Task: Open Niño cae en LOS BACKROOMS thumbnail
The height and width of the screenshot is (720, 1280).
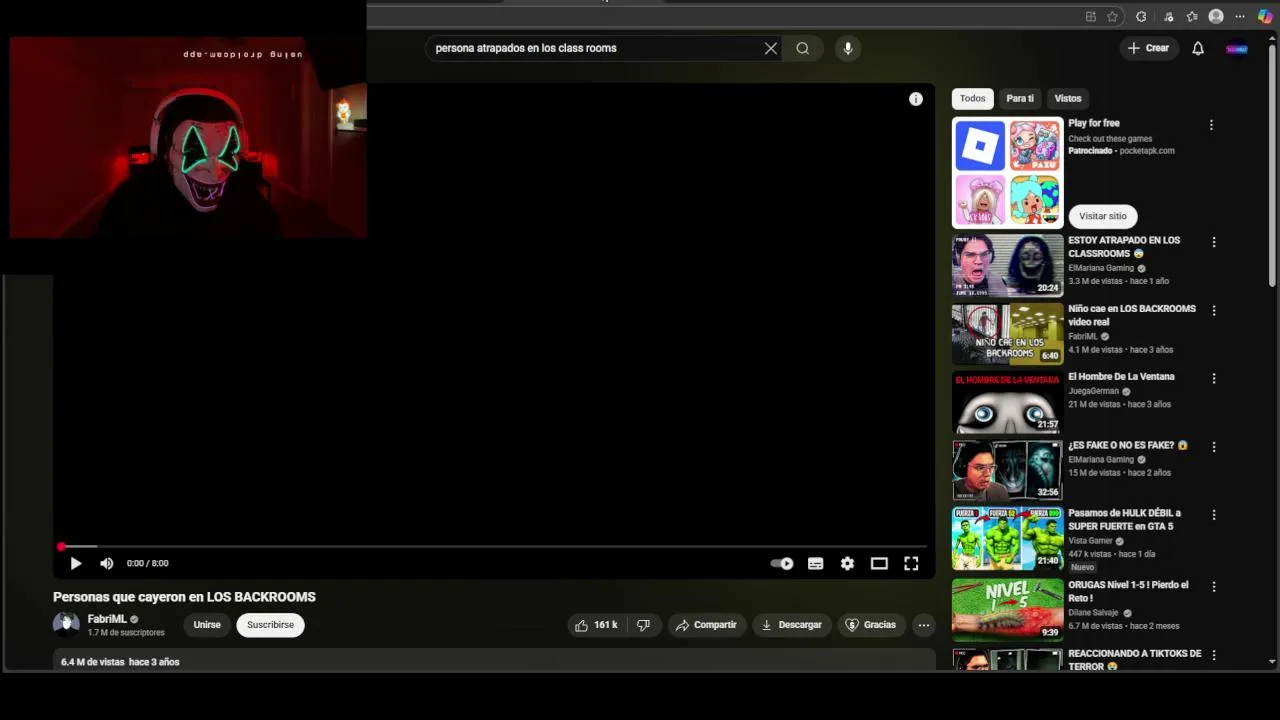Action: pyautogui.click(x=1007, y=334)
